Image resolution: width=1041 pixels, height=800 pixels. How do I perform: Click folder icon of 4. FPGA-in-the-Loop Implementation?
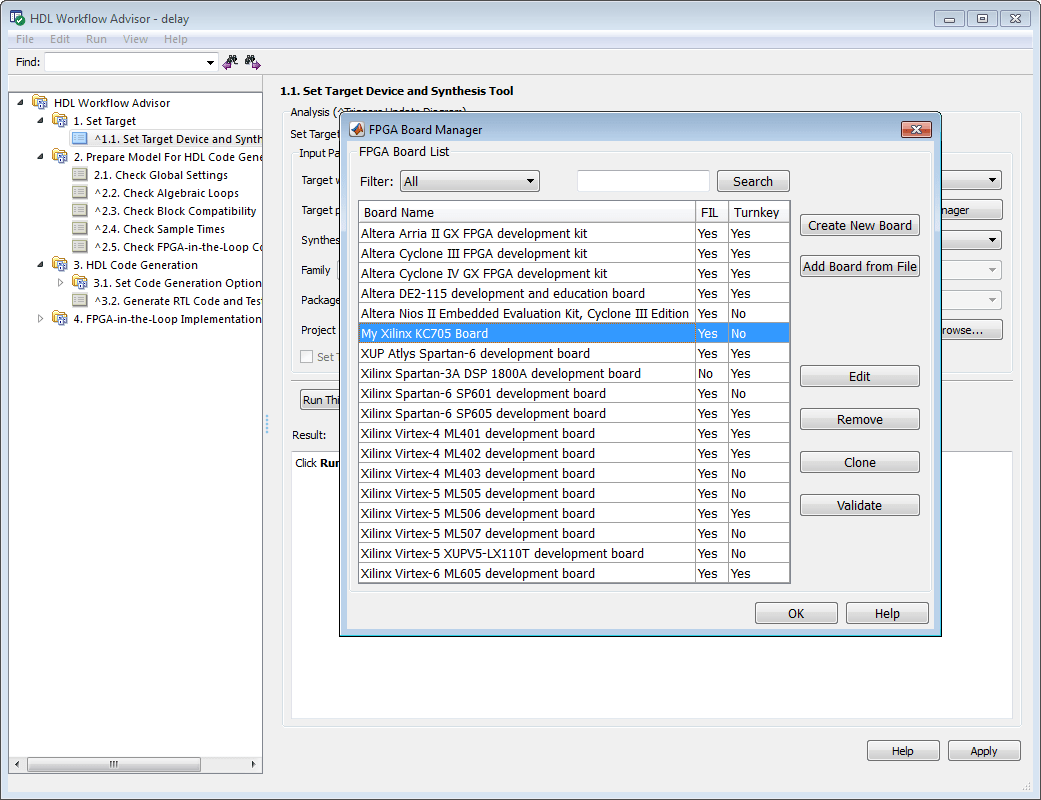pos(60,318)
